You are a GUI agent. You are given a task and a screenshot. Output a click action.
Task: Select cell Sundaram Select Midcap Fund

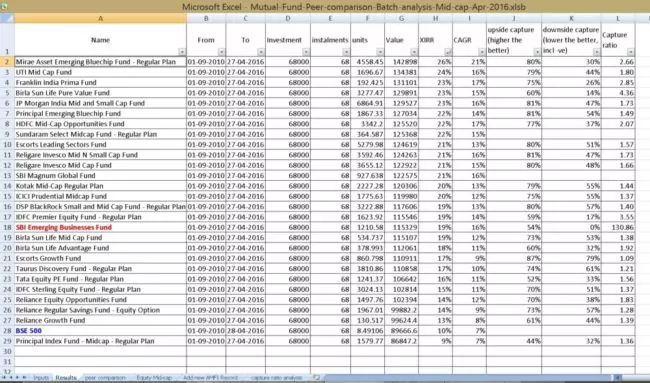tap(101, 134)
